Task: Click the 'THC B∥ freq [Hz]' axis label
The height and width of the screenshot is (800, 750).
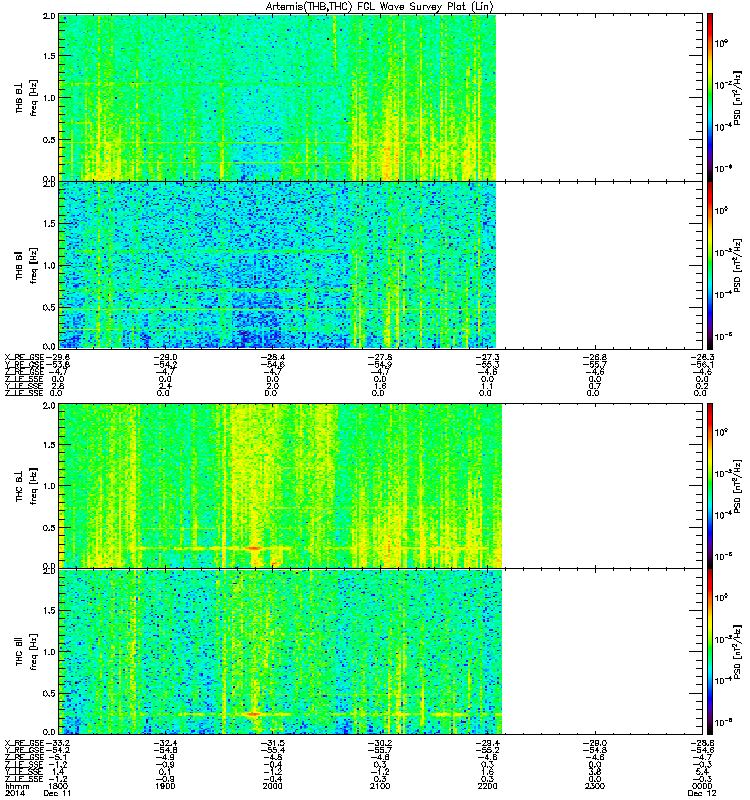Action: [26, 652]
